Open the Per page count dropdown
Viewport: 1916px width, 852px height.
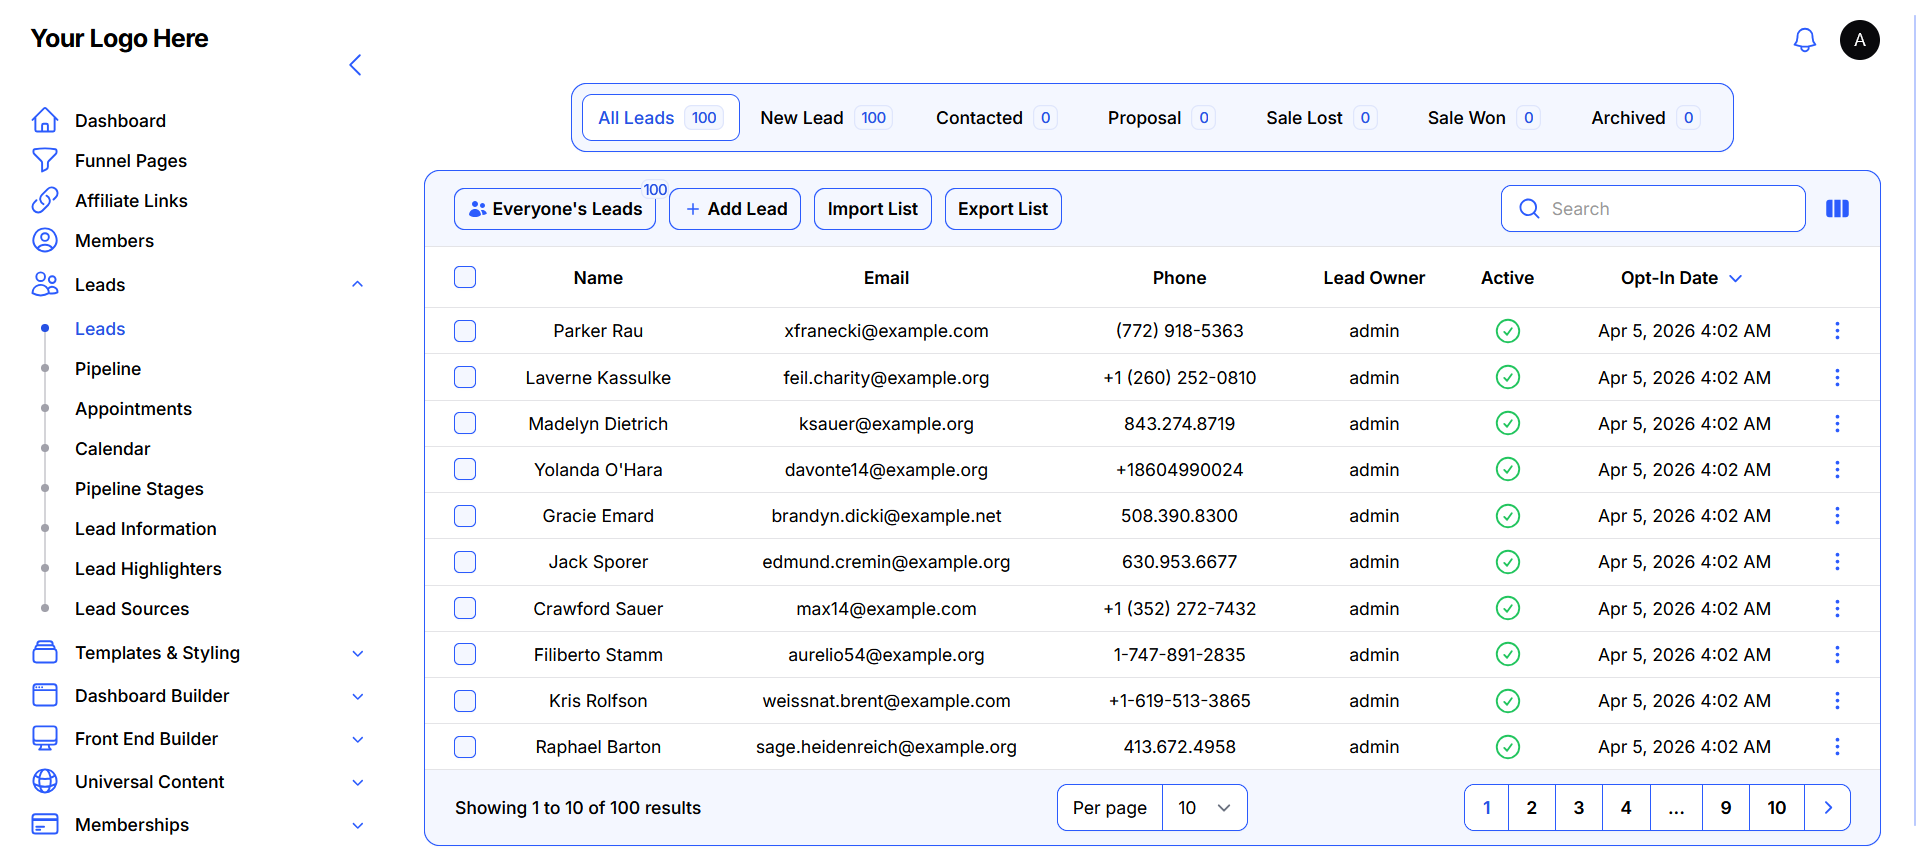(1204, 808)
